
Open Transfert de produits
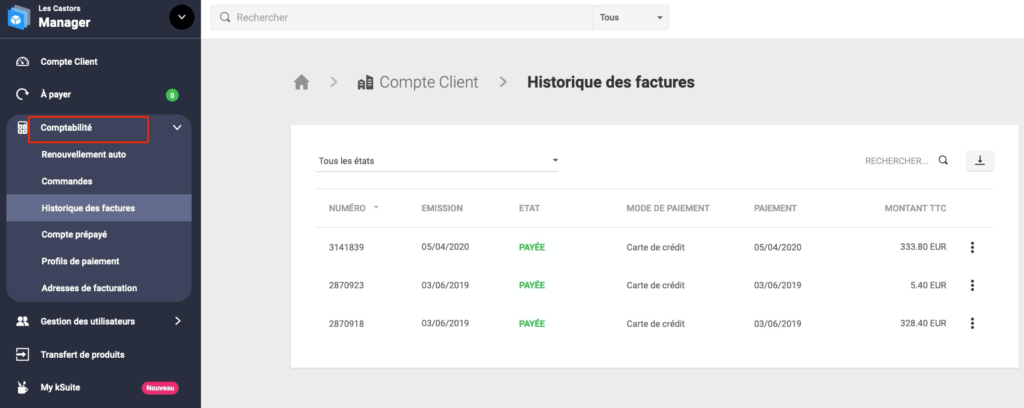click(82, 354)
